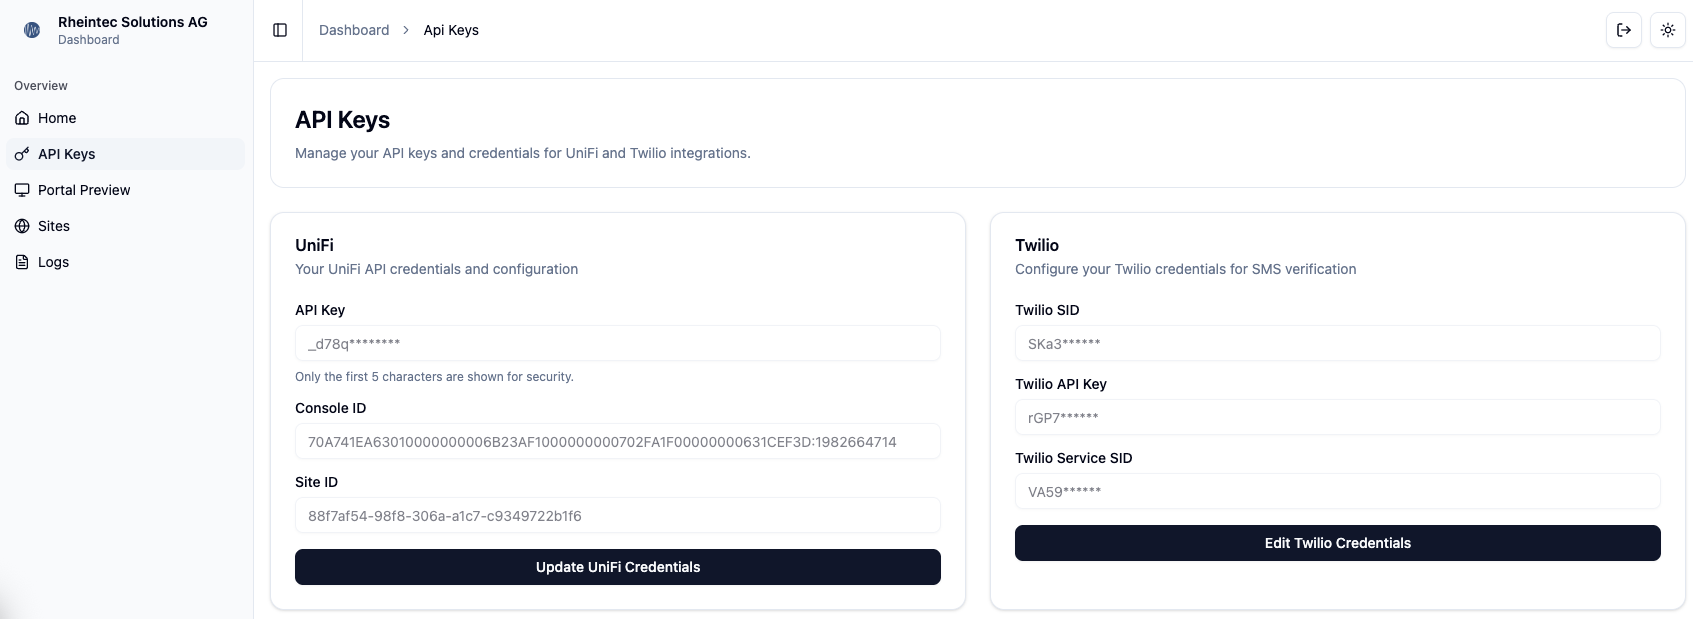Click inside the Console ID field
This screenshot has height=619, width=1693.
click(617, 441)
